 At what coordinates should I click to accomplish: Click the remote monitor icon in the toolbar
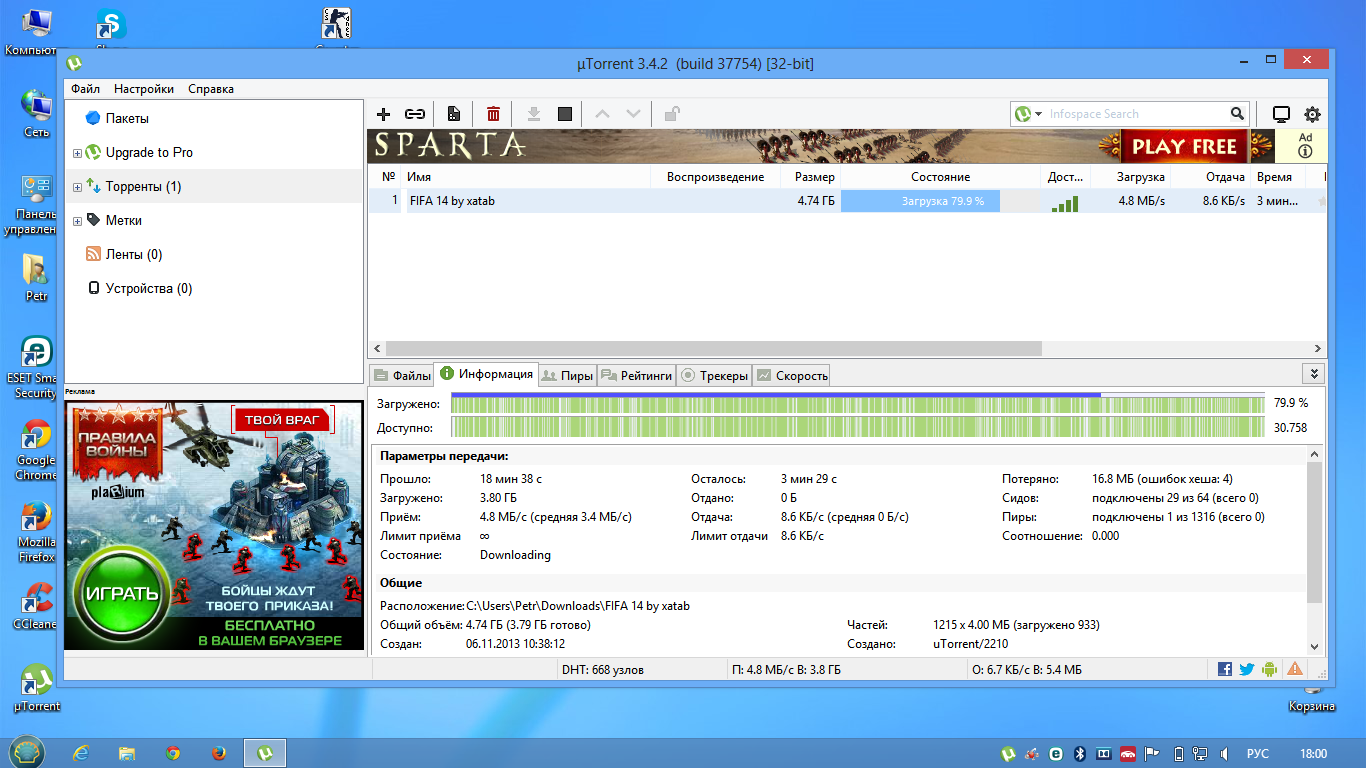pyautogui.click(x=1281, y=114)
